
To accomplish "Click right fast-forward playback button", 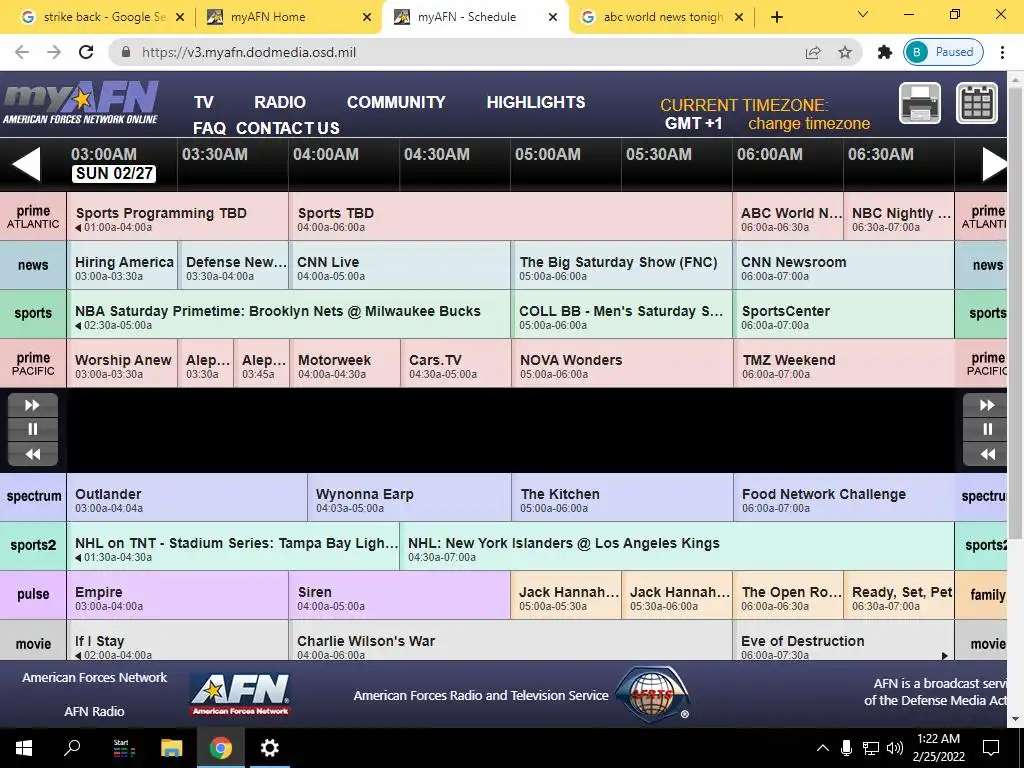I will [x=987, y=405].
